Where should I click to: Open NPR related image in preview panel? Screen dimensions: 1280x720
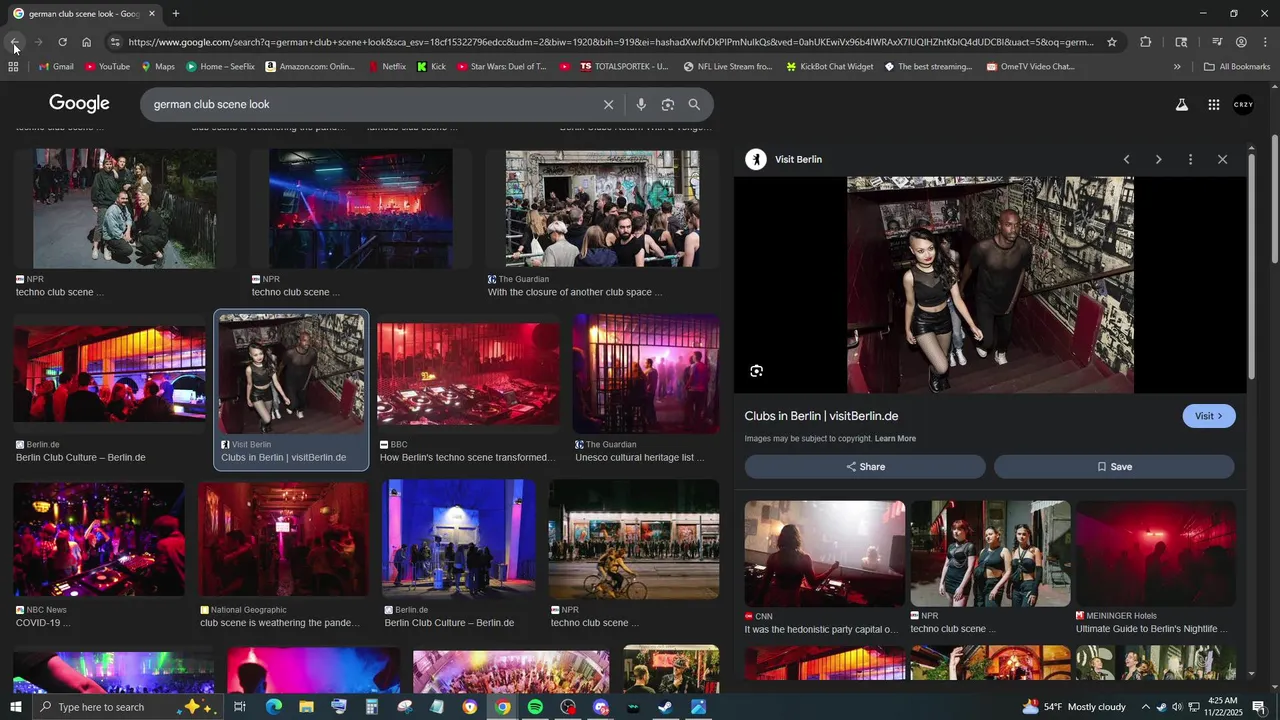990,554
